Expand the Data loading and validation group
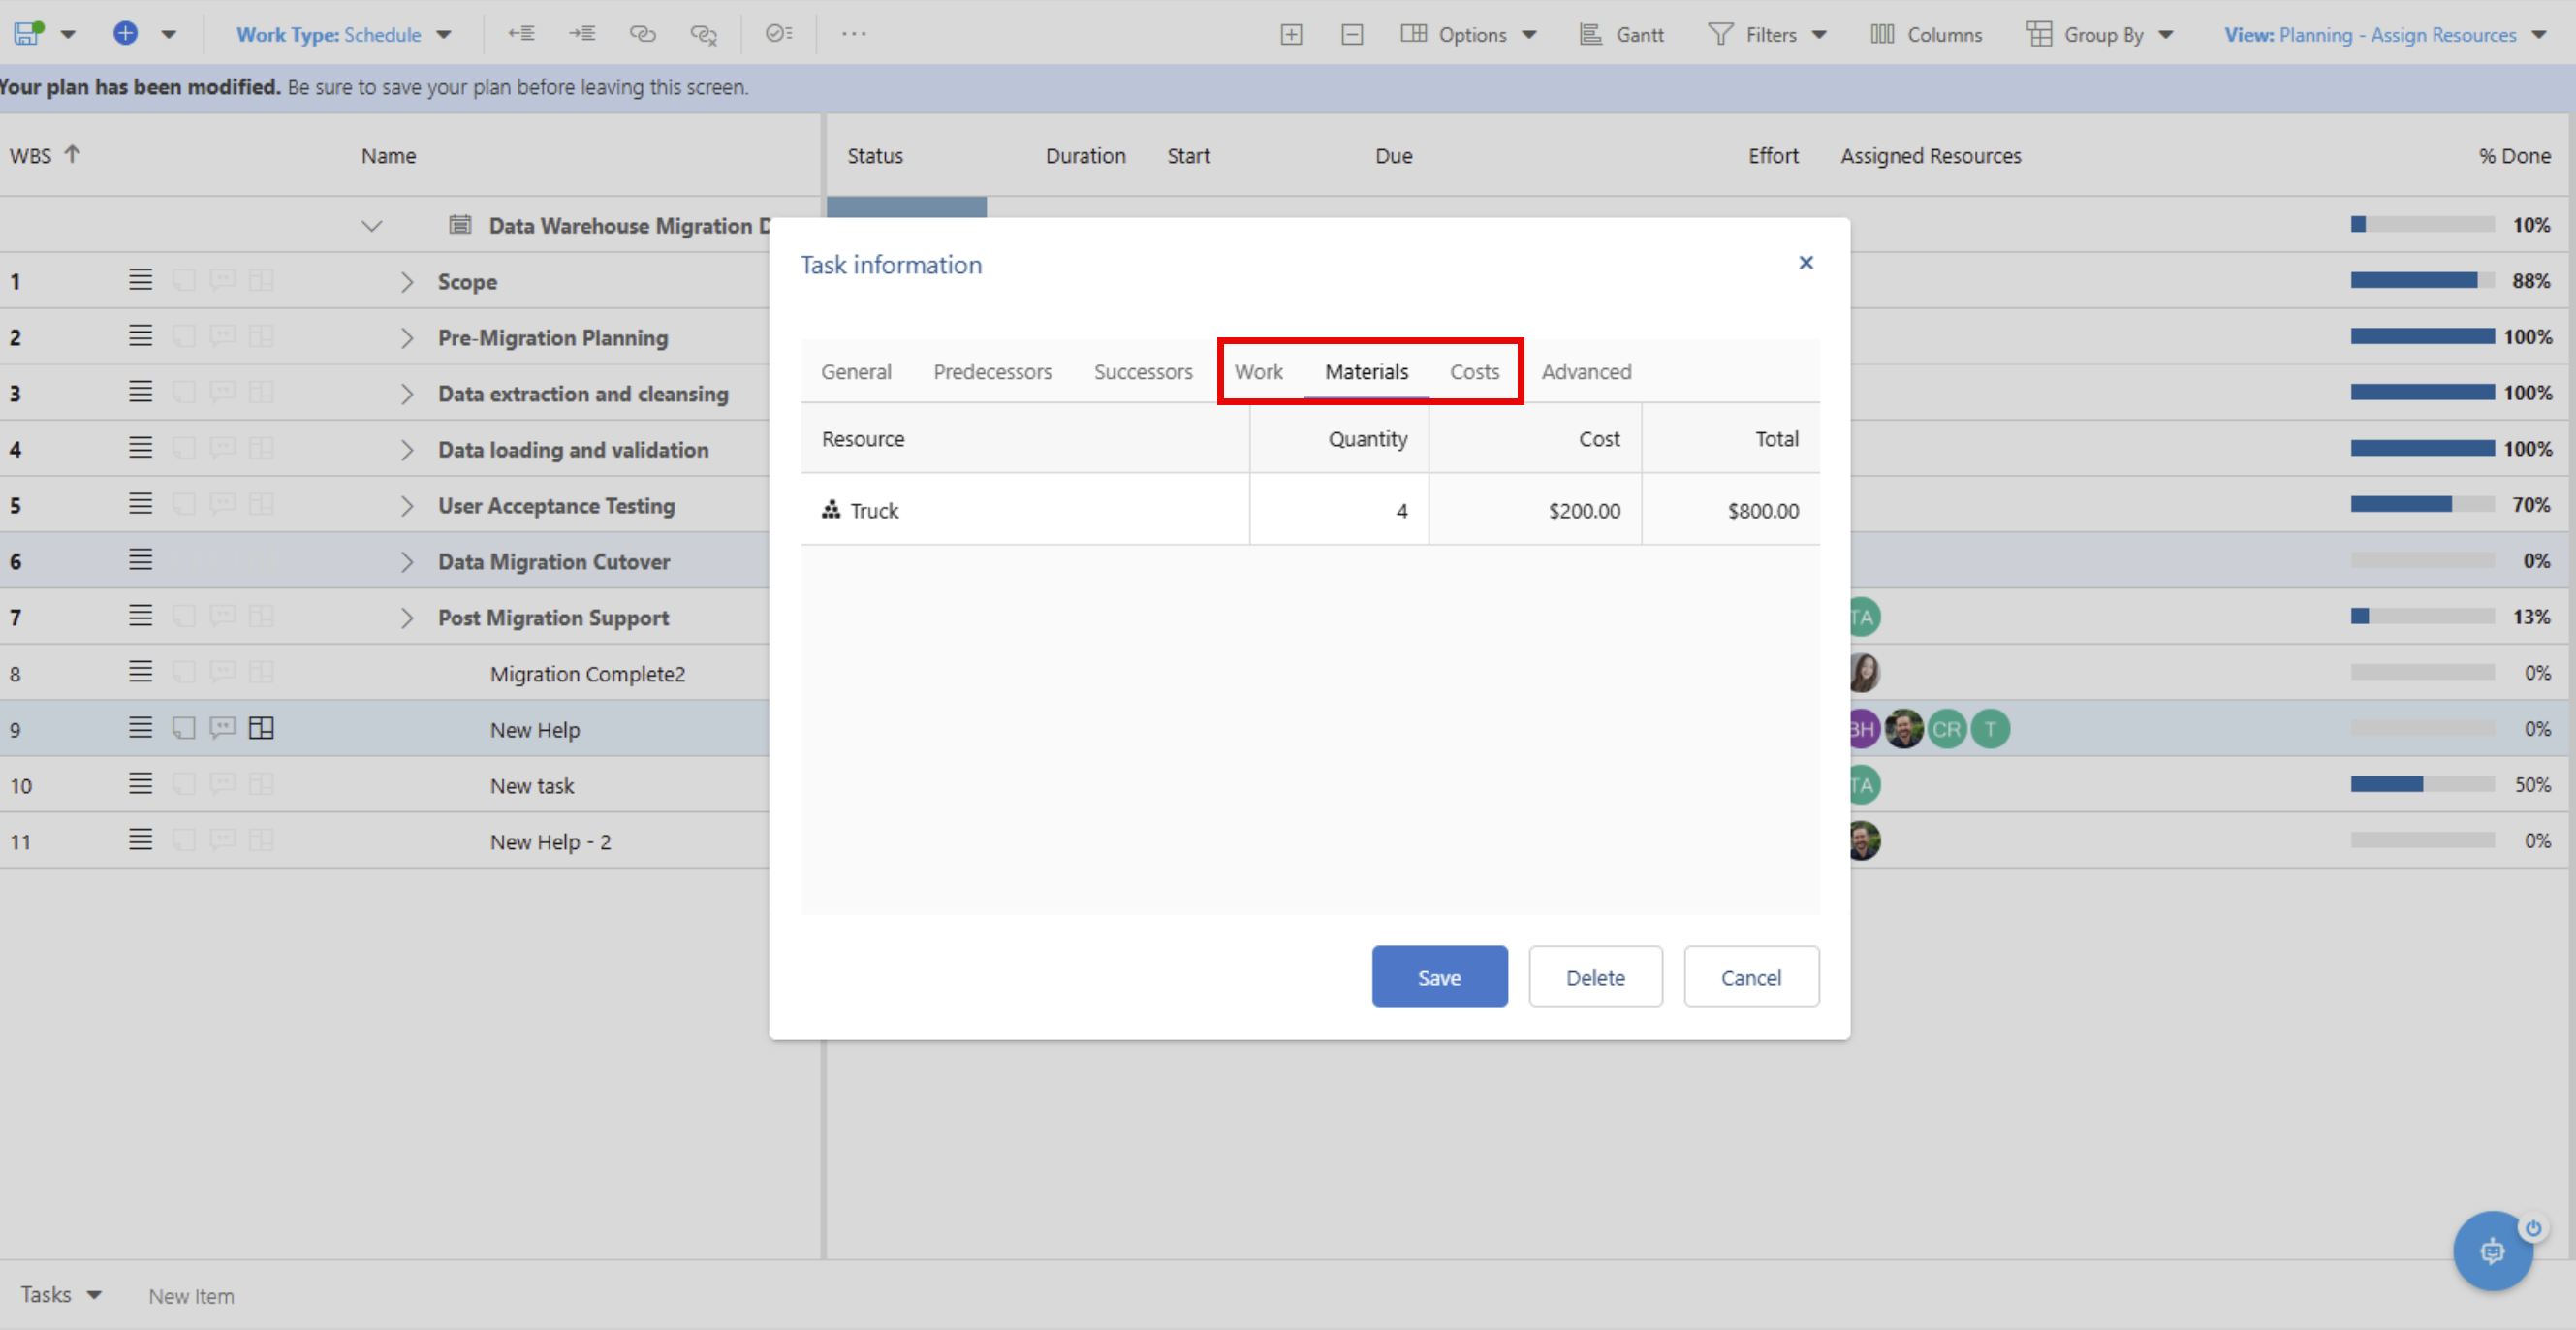Image resolution: width=2576 pixels, height=1330 pixels. 406,450
